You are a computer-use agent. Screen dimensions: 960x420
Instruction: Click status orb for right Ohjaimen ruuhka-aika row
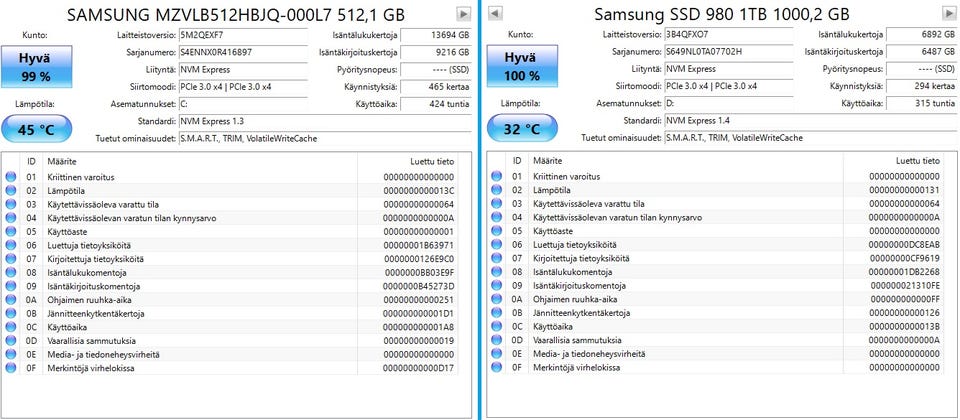point(497,299)
